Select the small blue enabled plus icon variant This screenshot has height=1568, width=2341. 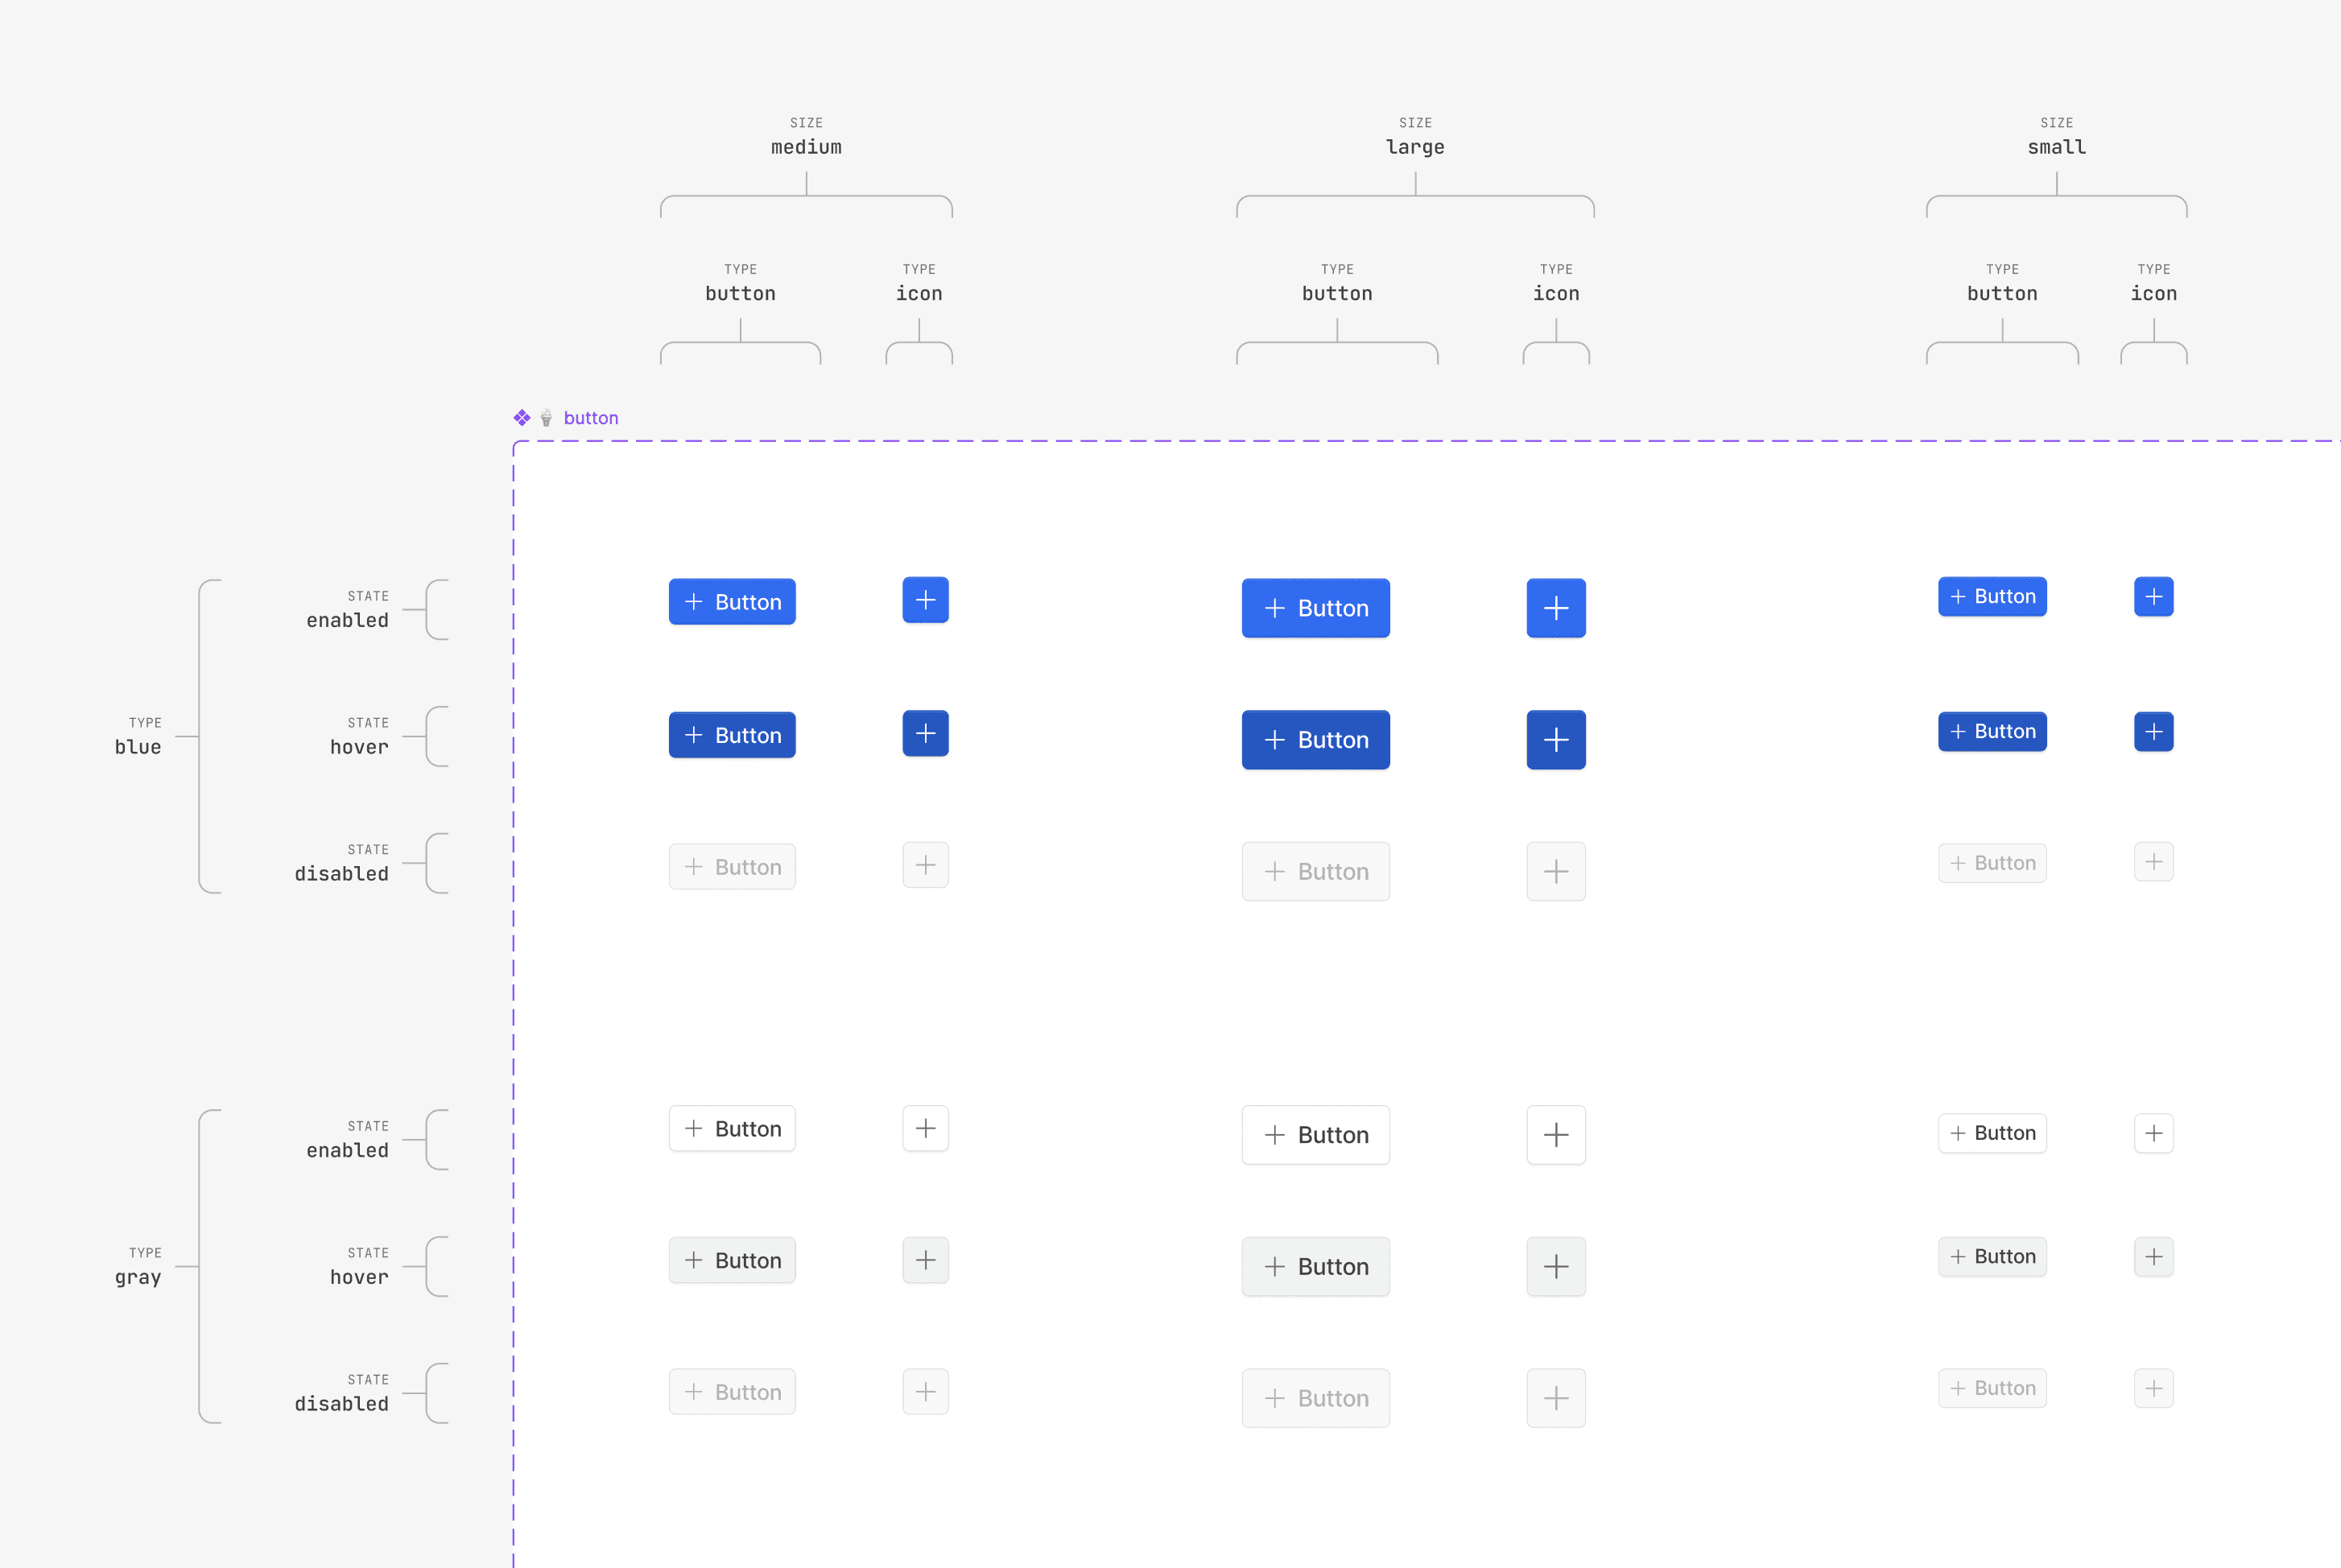[2154, 597]
